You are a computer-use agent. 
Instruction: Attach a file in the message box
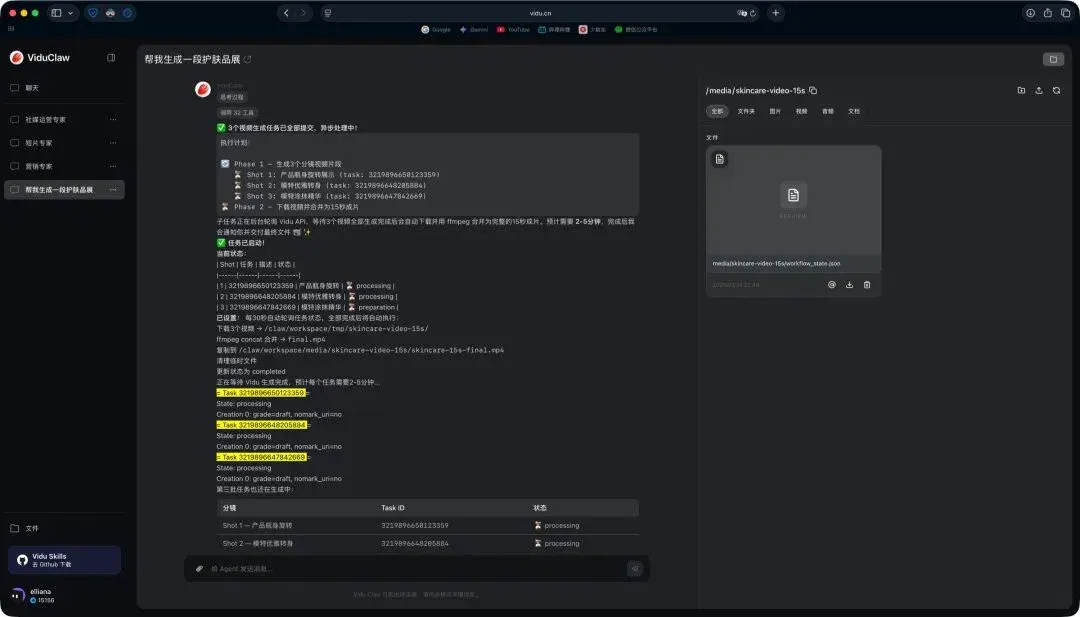coord(200,569)
